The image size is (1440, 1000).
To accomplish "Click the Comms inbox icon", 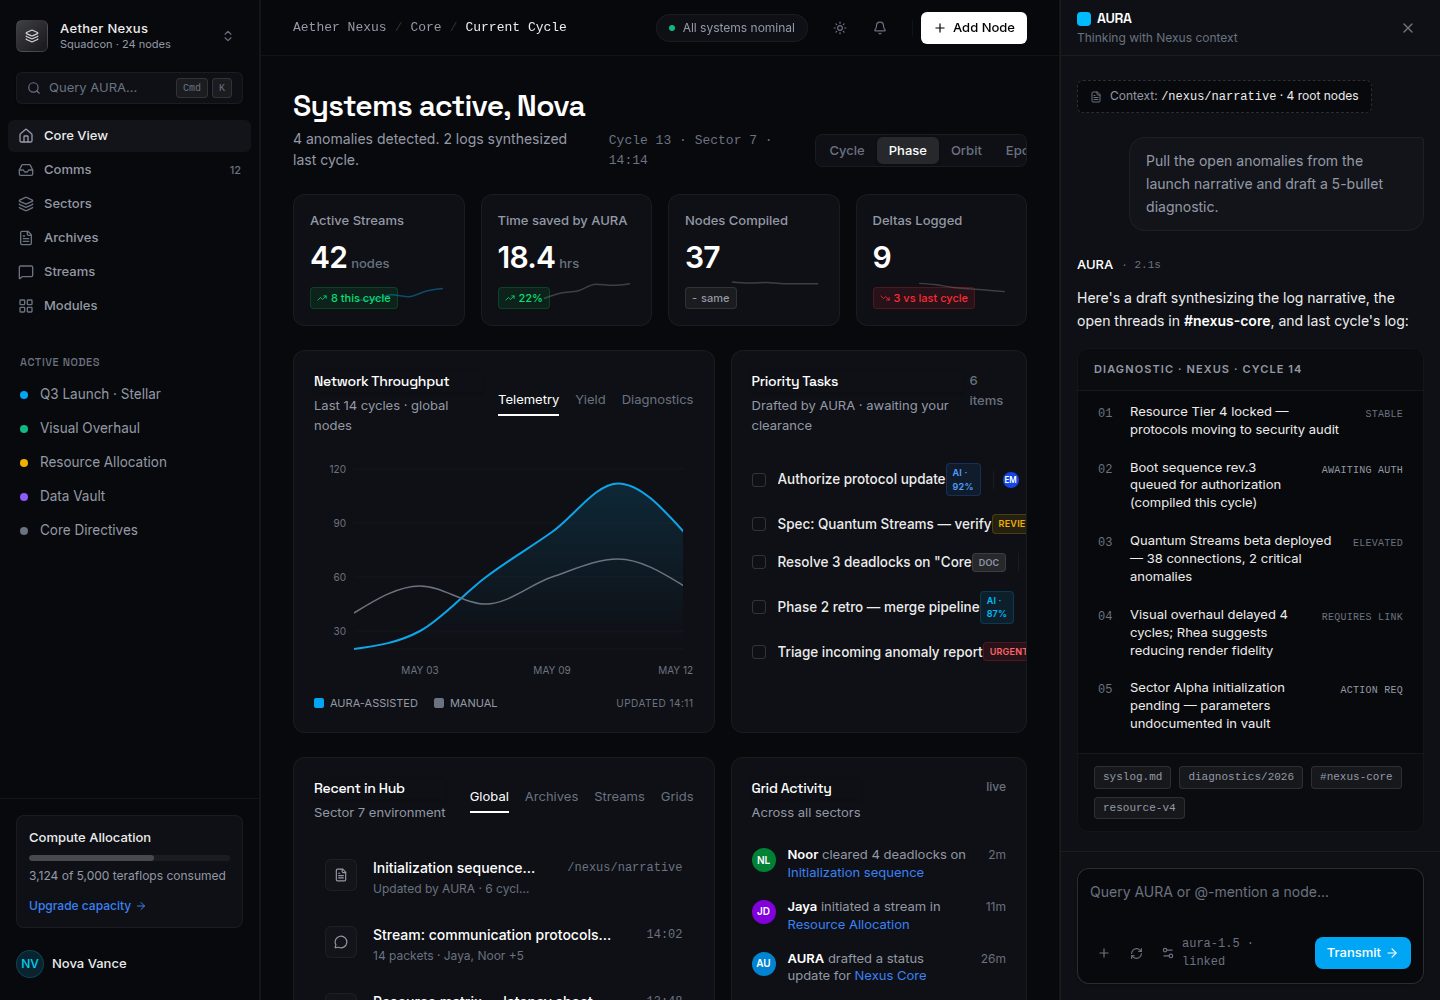I will click(x=26, y=170).
